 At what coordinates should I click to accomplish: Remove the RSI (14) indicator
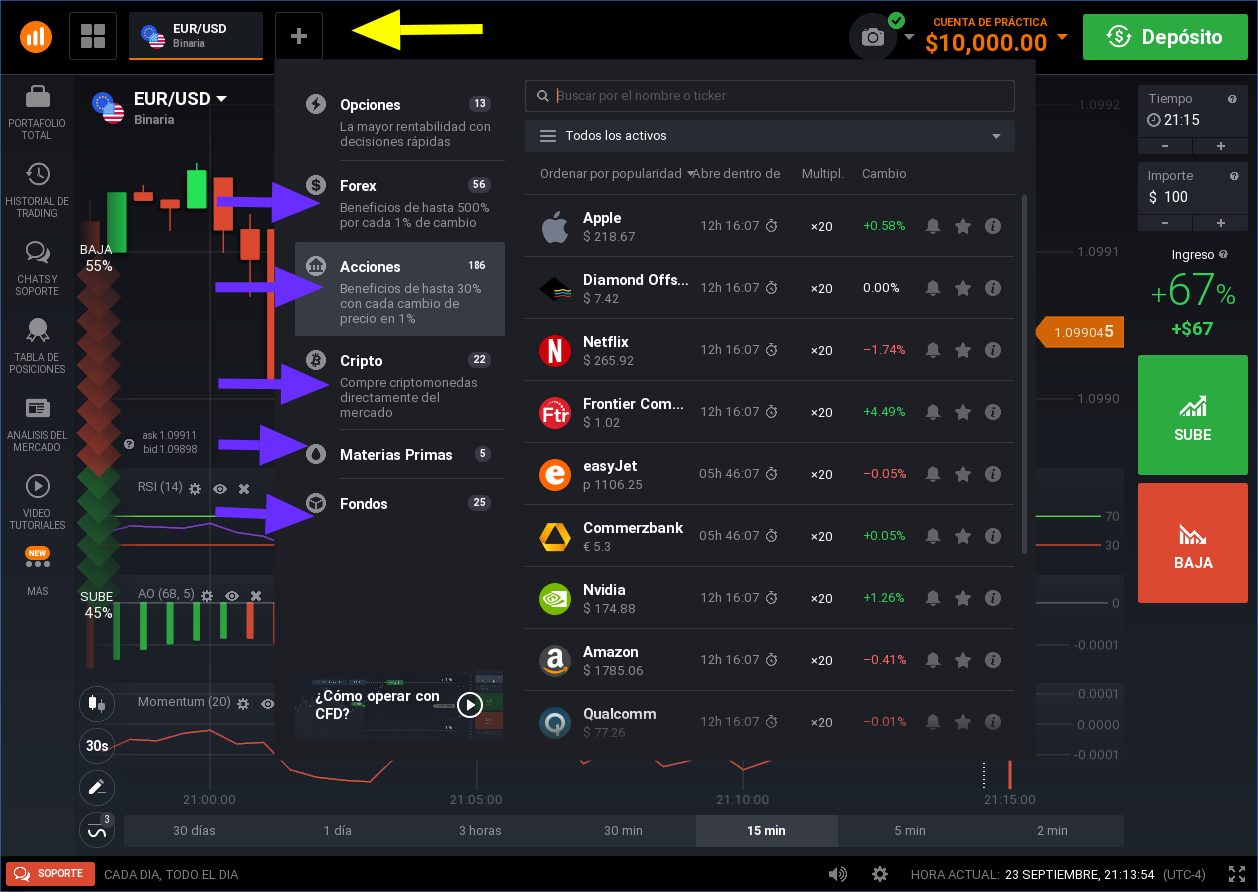[x=243, y=488]
